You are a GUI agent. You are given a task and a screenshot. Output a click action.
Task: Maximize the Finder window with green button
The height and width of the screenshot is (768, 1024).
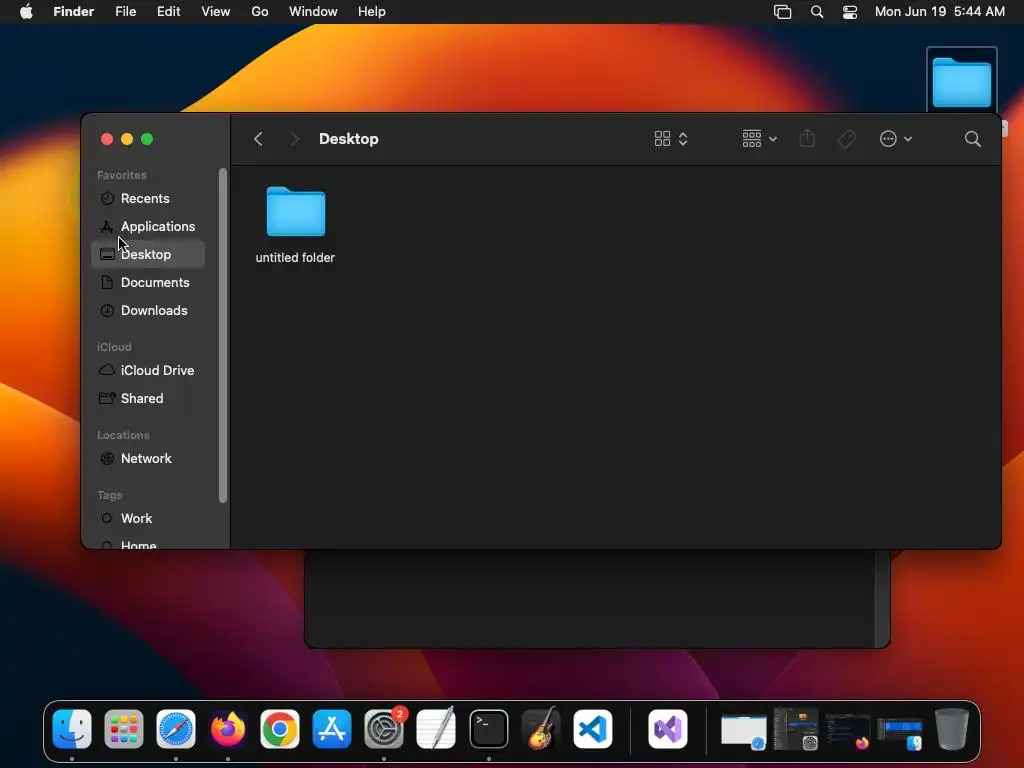coord(148,139)
